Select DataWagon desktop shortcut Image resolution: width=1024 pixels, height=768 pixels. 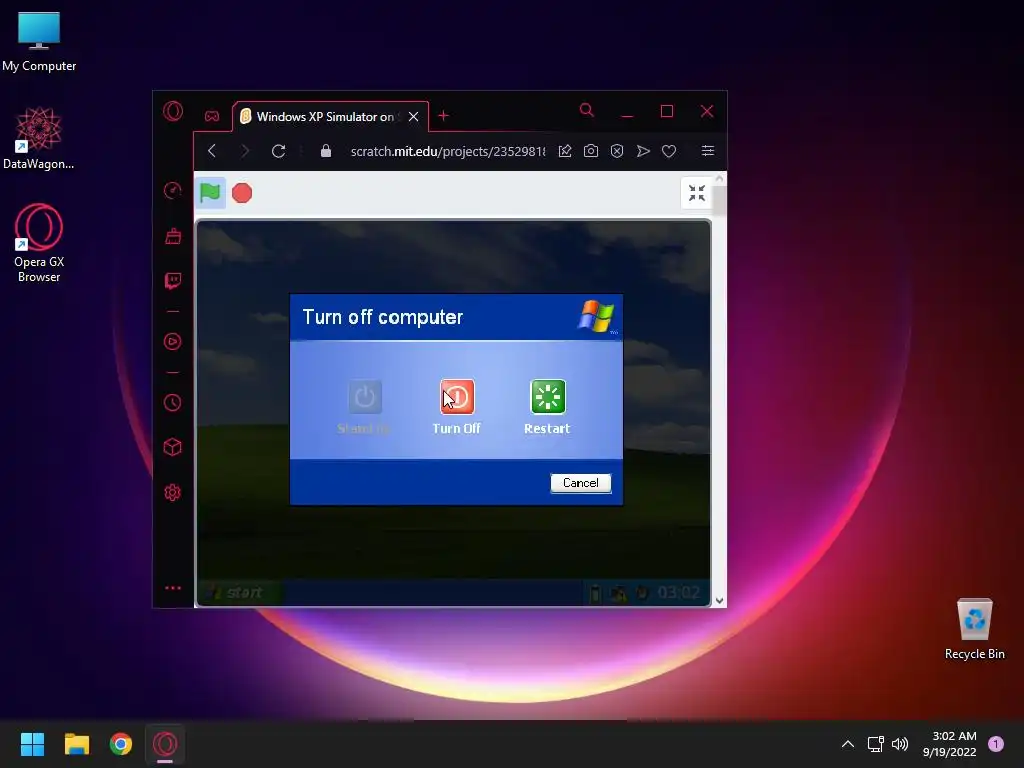(39, 138)
